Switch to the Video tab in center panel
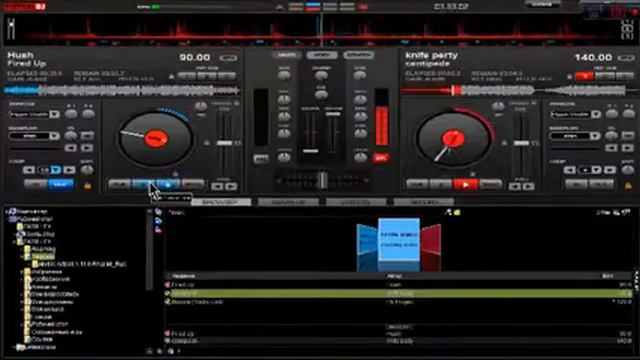 pos(322,55)
